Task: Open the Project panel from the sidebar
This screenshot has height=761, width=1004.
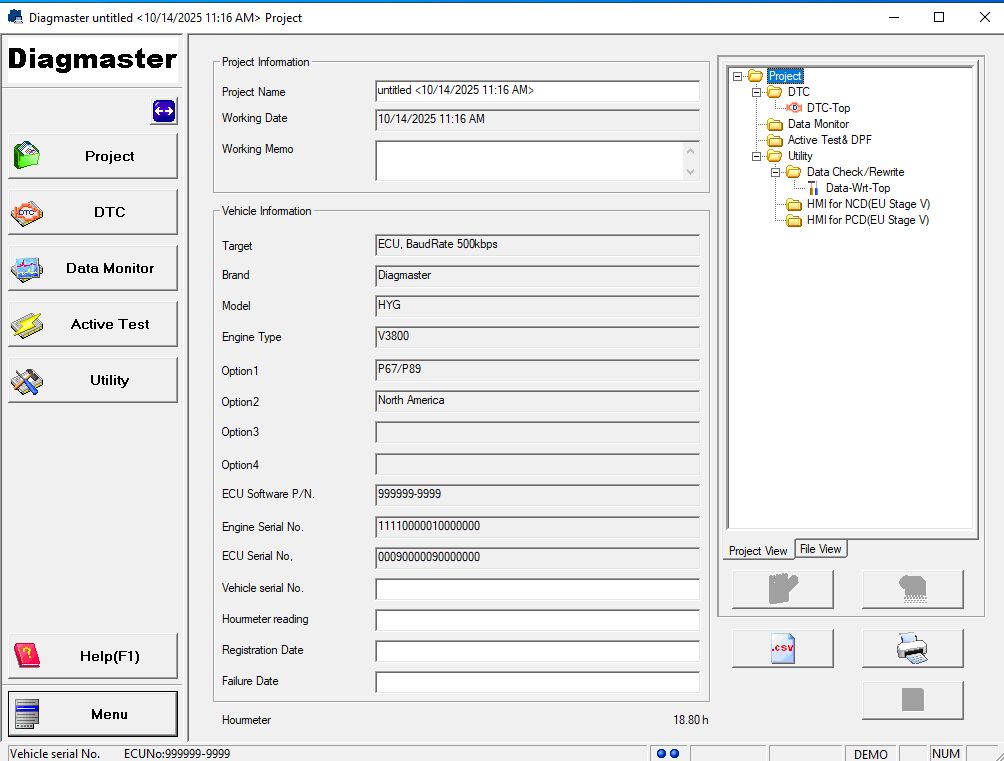Action: 92,156
